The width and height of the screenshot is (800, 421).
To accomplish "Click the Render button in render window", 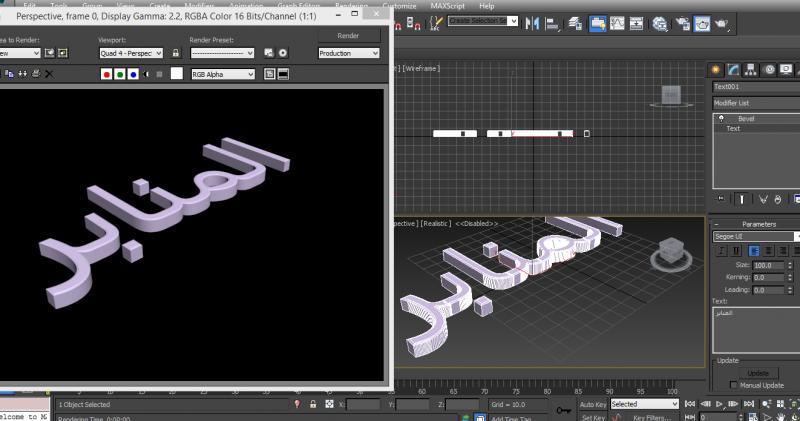I will (x=348, y=36).
